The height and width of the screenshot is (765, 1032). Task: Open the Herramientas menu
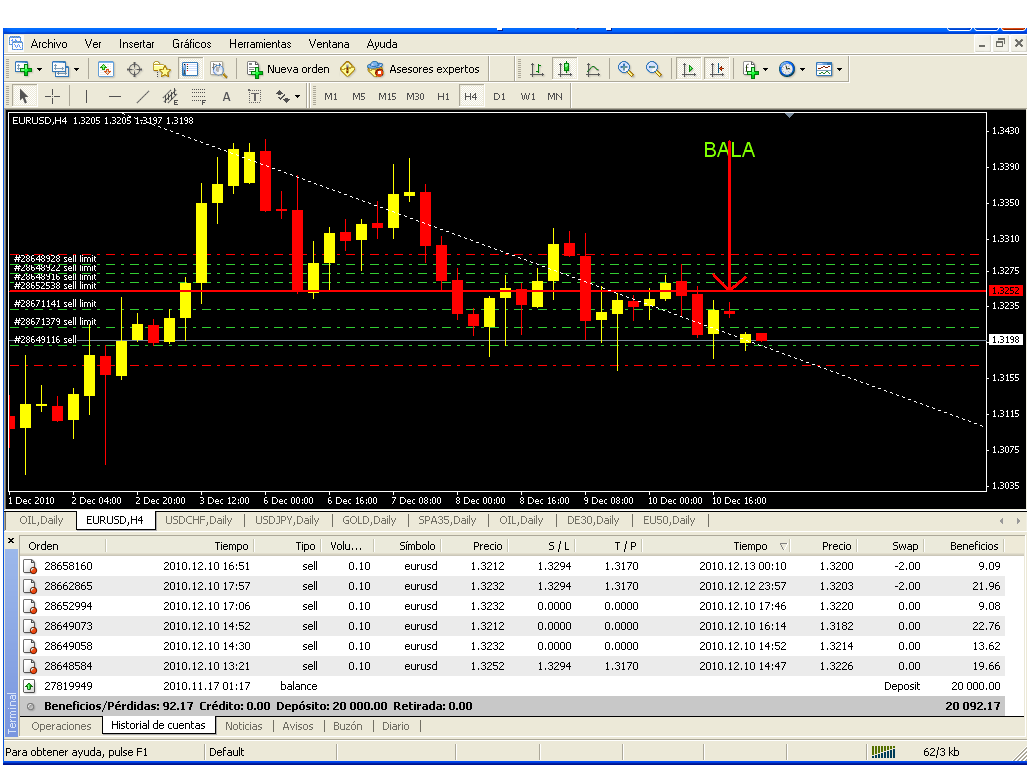260,44
